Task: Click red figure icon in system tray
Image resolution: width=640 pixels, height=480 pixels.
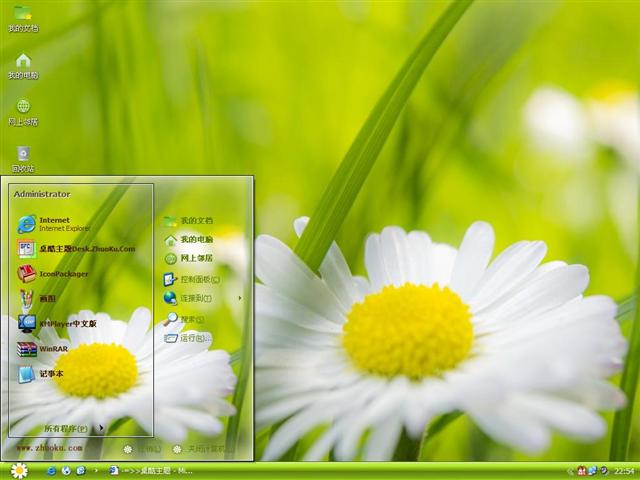Action: pos(581,471)
